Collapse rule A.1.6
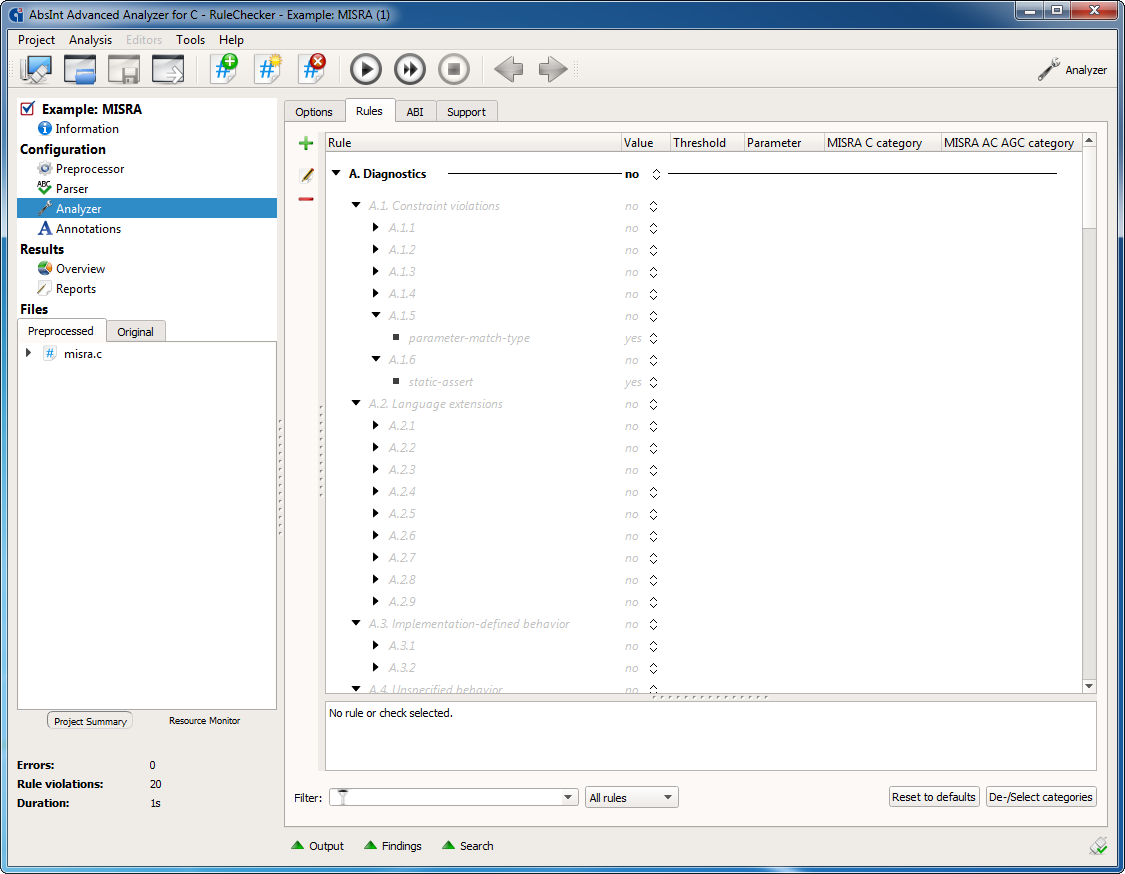 [x=376, y=359]
